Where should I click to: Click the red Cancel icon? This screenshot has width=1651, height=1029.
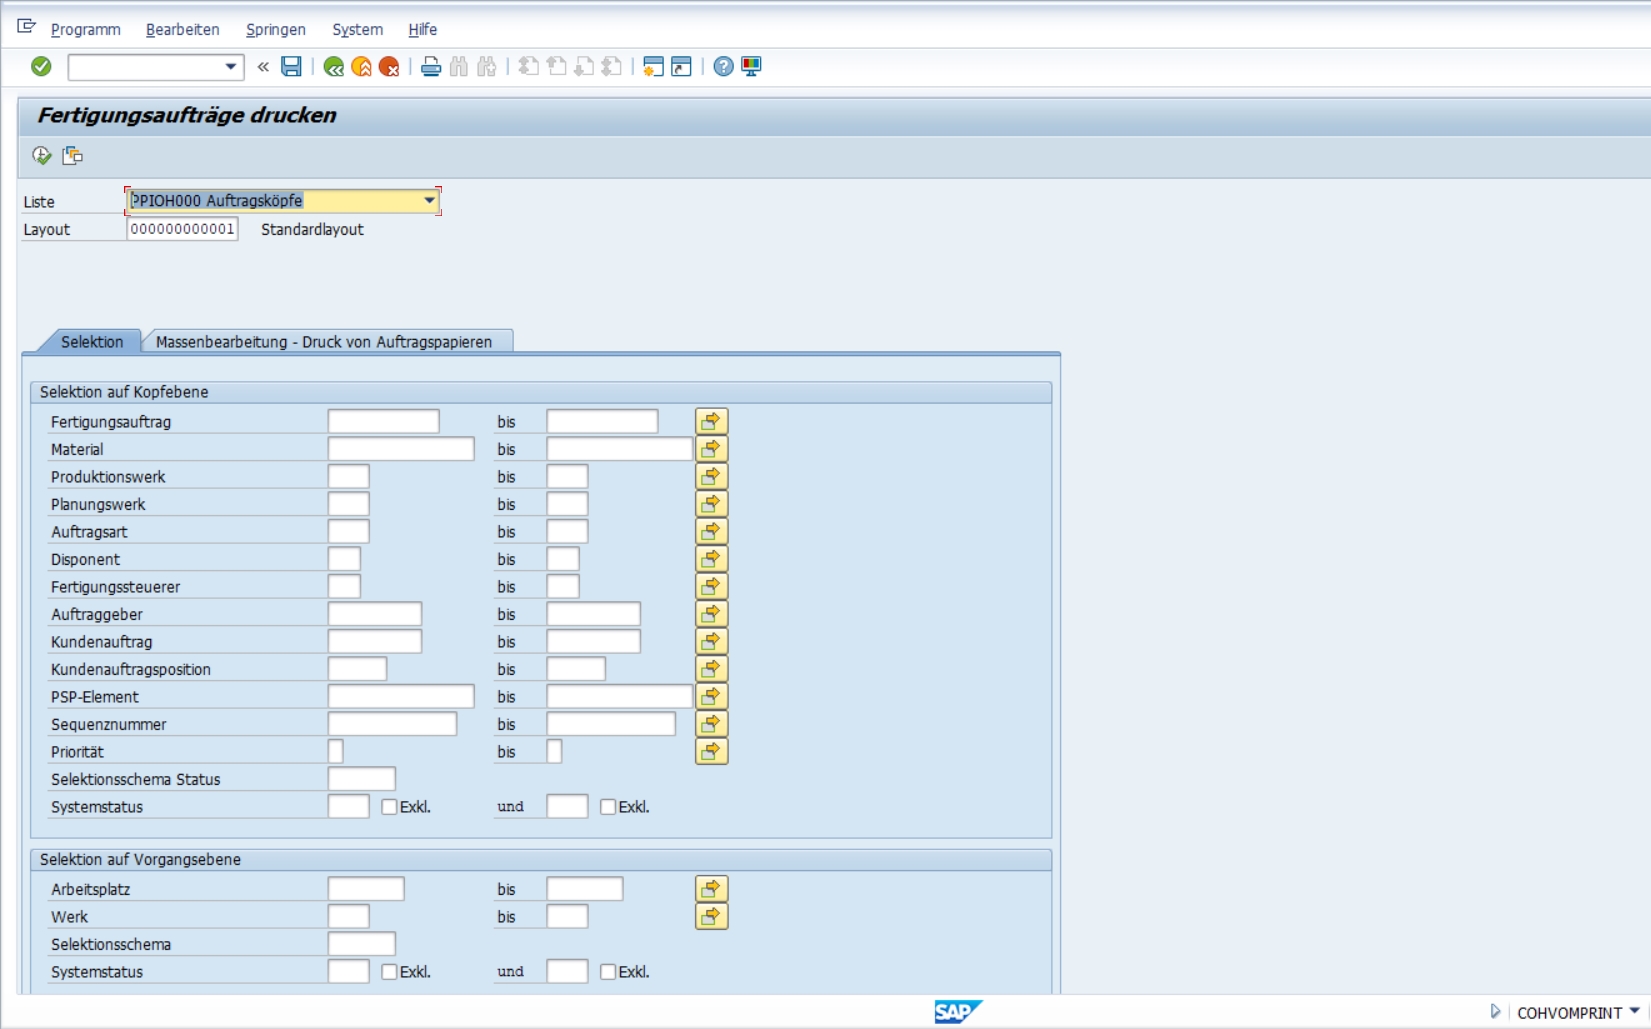coord(389,66)
